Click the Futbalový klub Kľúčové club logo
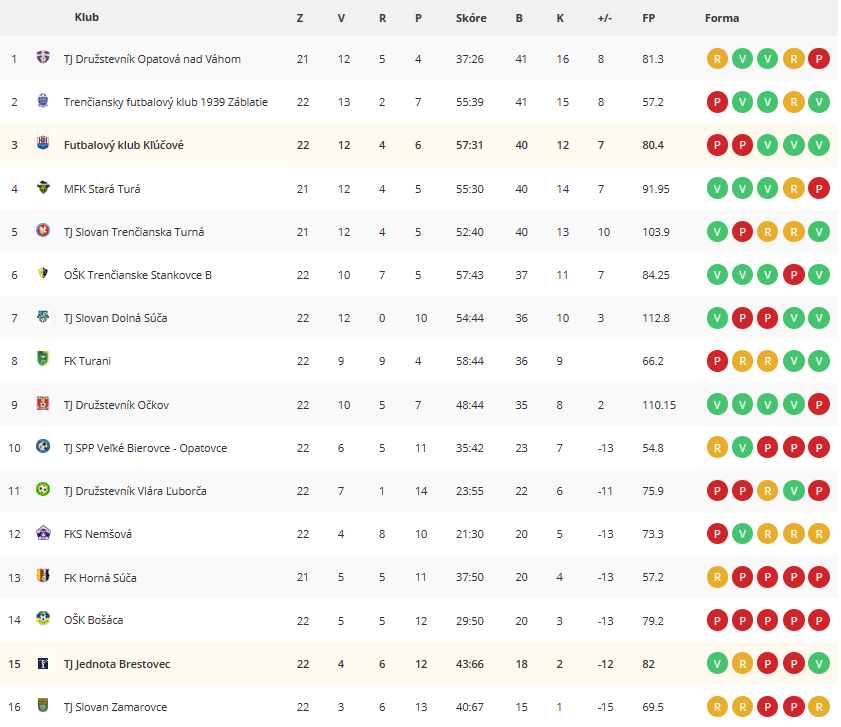Screen dimensions: 841x727 tap(43, 143)
